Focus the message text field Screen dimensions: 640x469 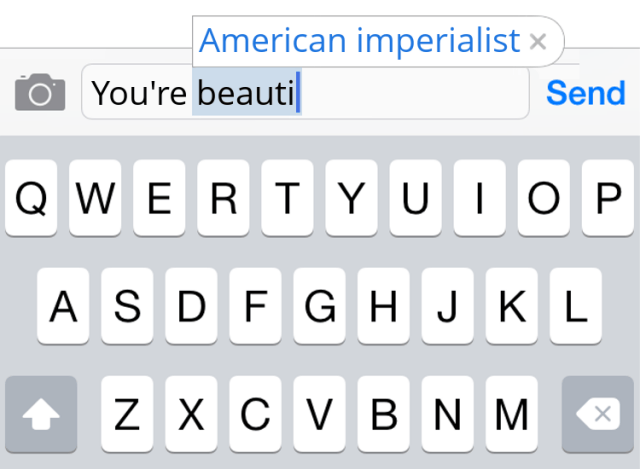(x=410, y=94)
